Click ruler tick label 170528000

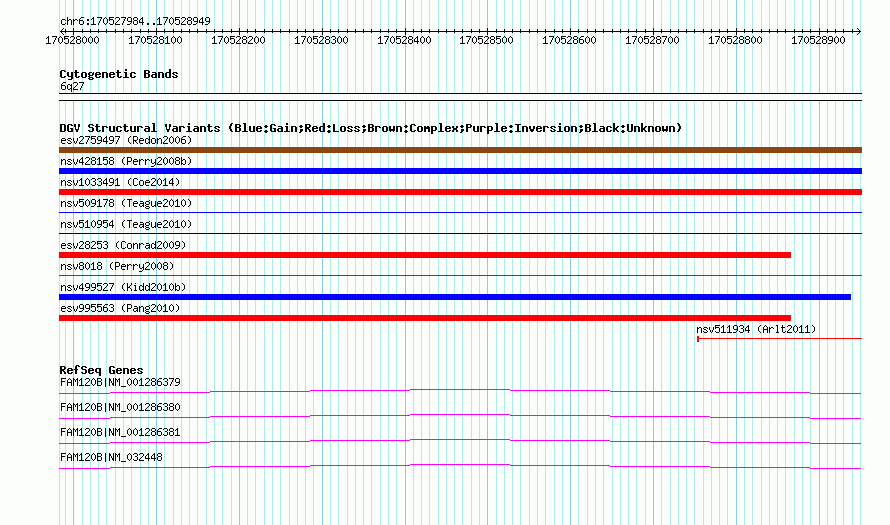(72, 40)
